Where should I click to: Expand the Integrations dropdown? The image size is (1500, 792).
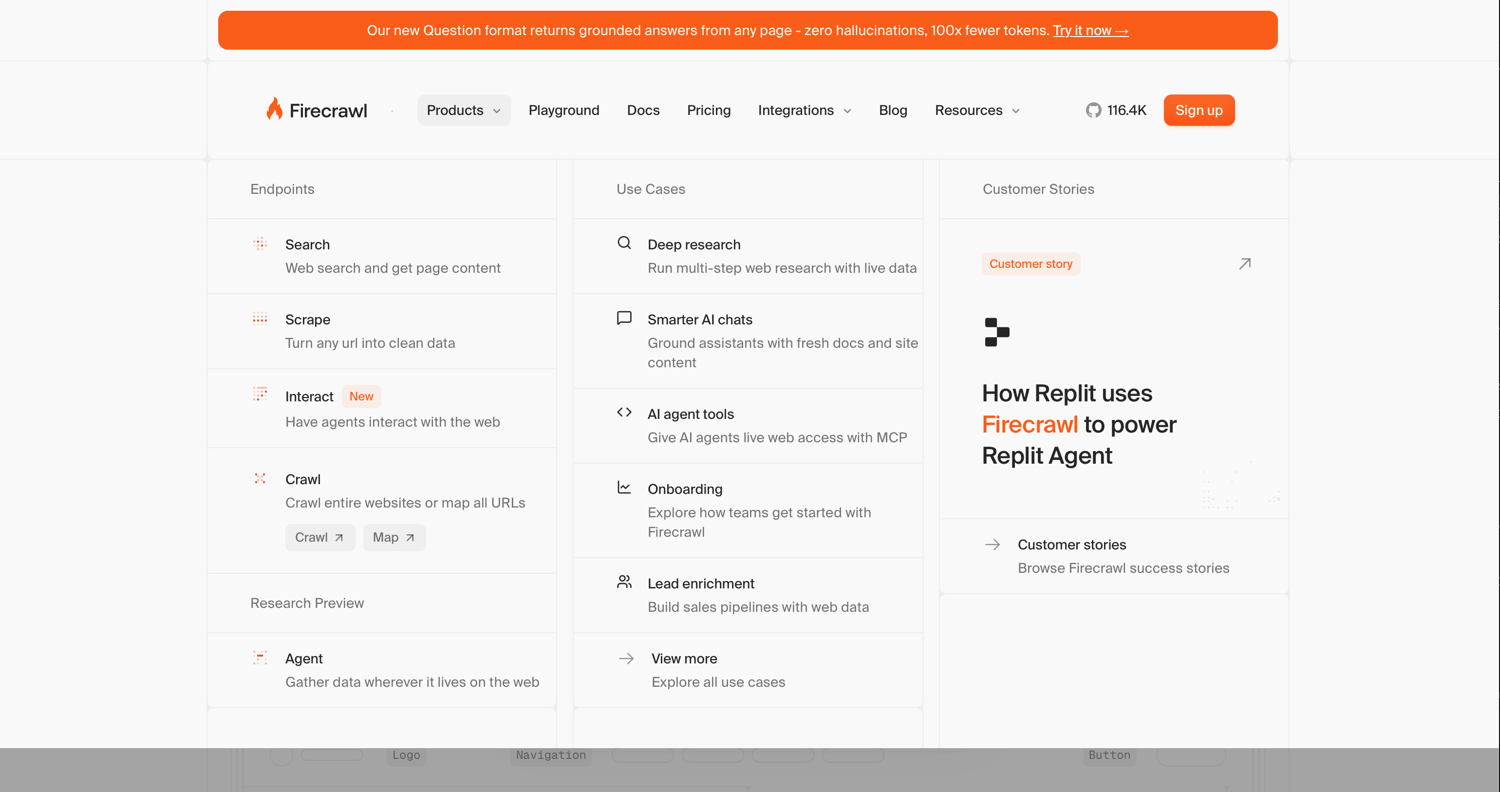tap(804, 110)
